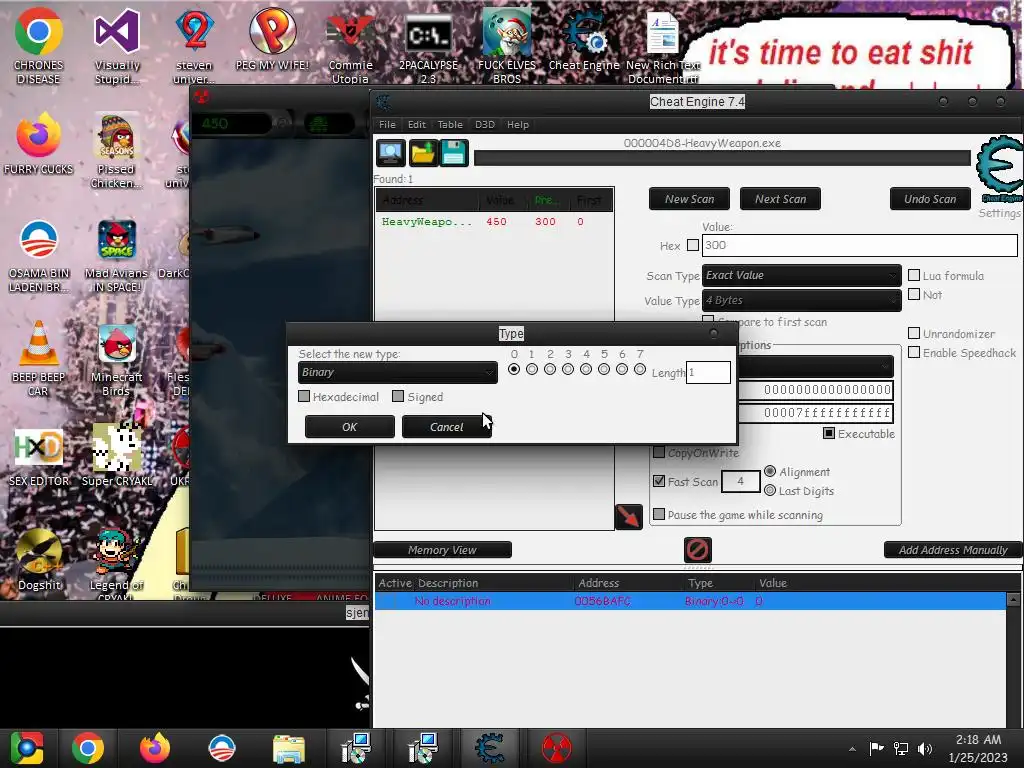Screen dimensions: 1024x768
Task: Open FUCK ELVES BROS desktop icon
Action: pyautogui.click(x=507, y=46)
